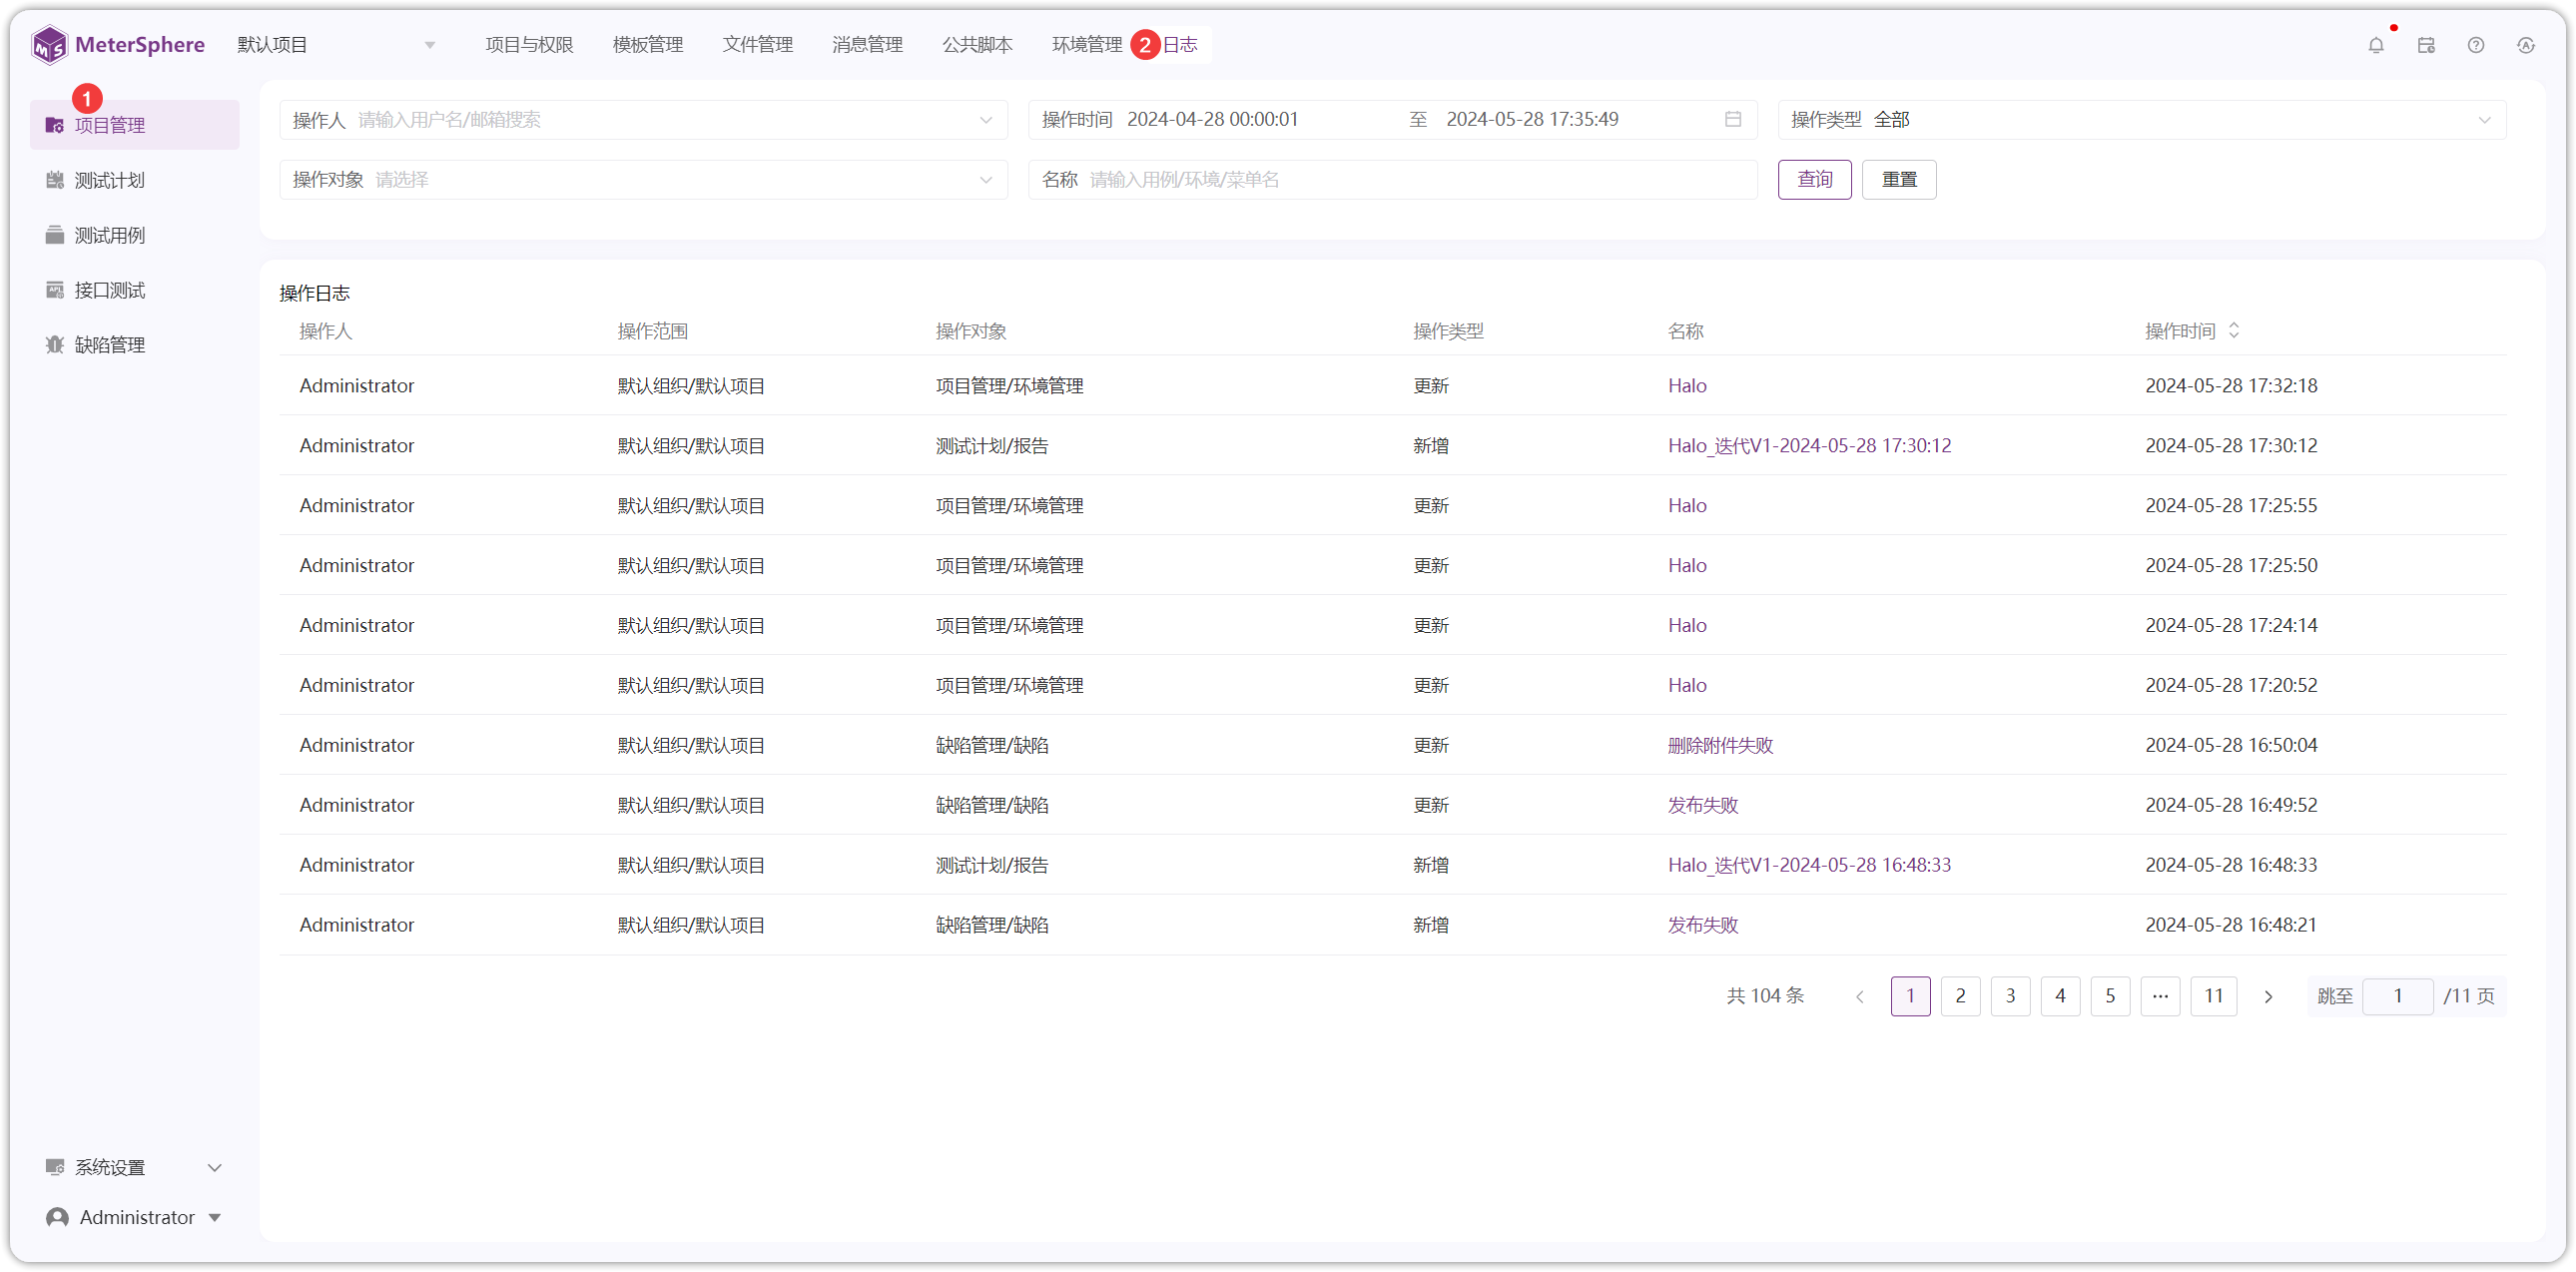Open the task center icon
The image size is (2576, 1272).
click(x=2426, y=45)
